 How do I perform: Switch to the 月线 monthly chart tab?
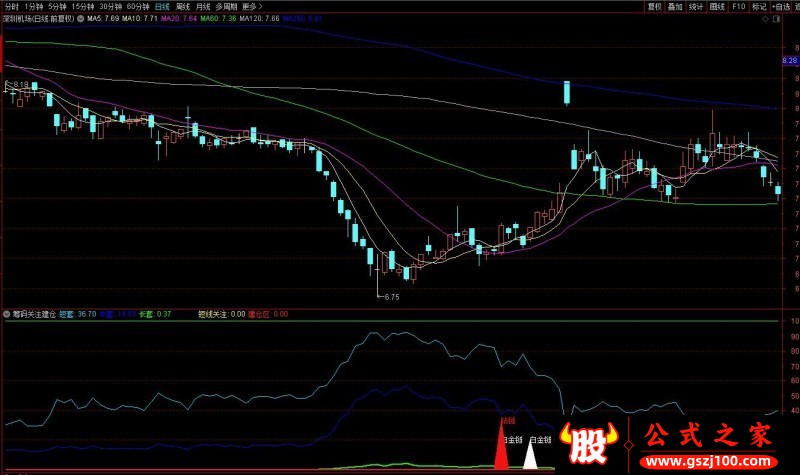pos(203,7)
